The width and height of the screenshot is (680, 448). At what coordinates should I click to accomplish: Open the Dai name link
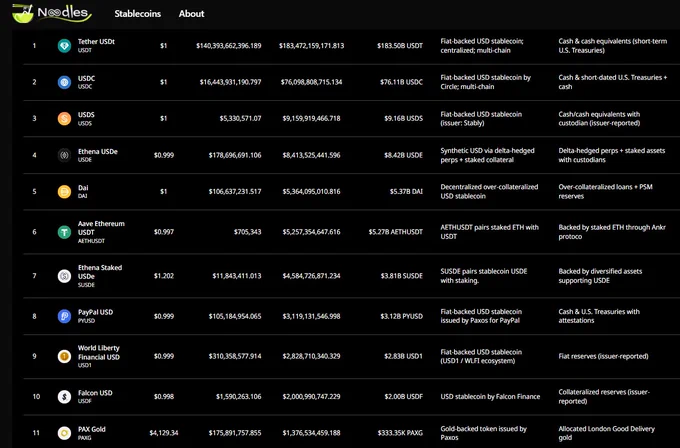(x=83, y=188)
